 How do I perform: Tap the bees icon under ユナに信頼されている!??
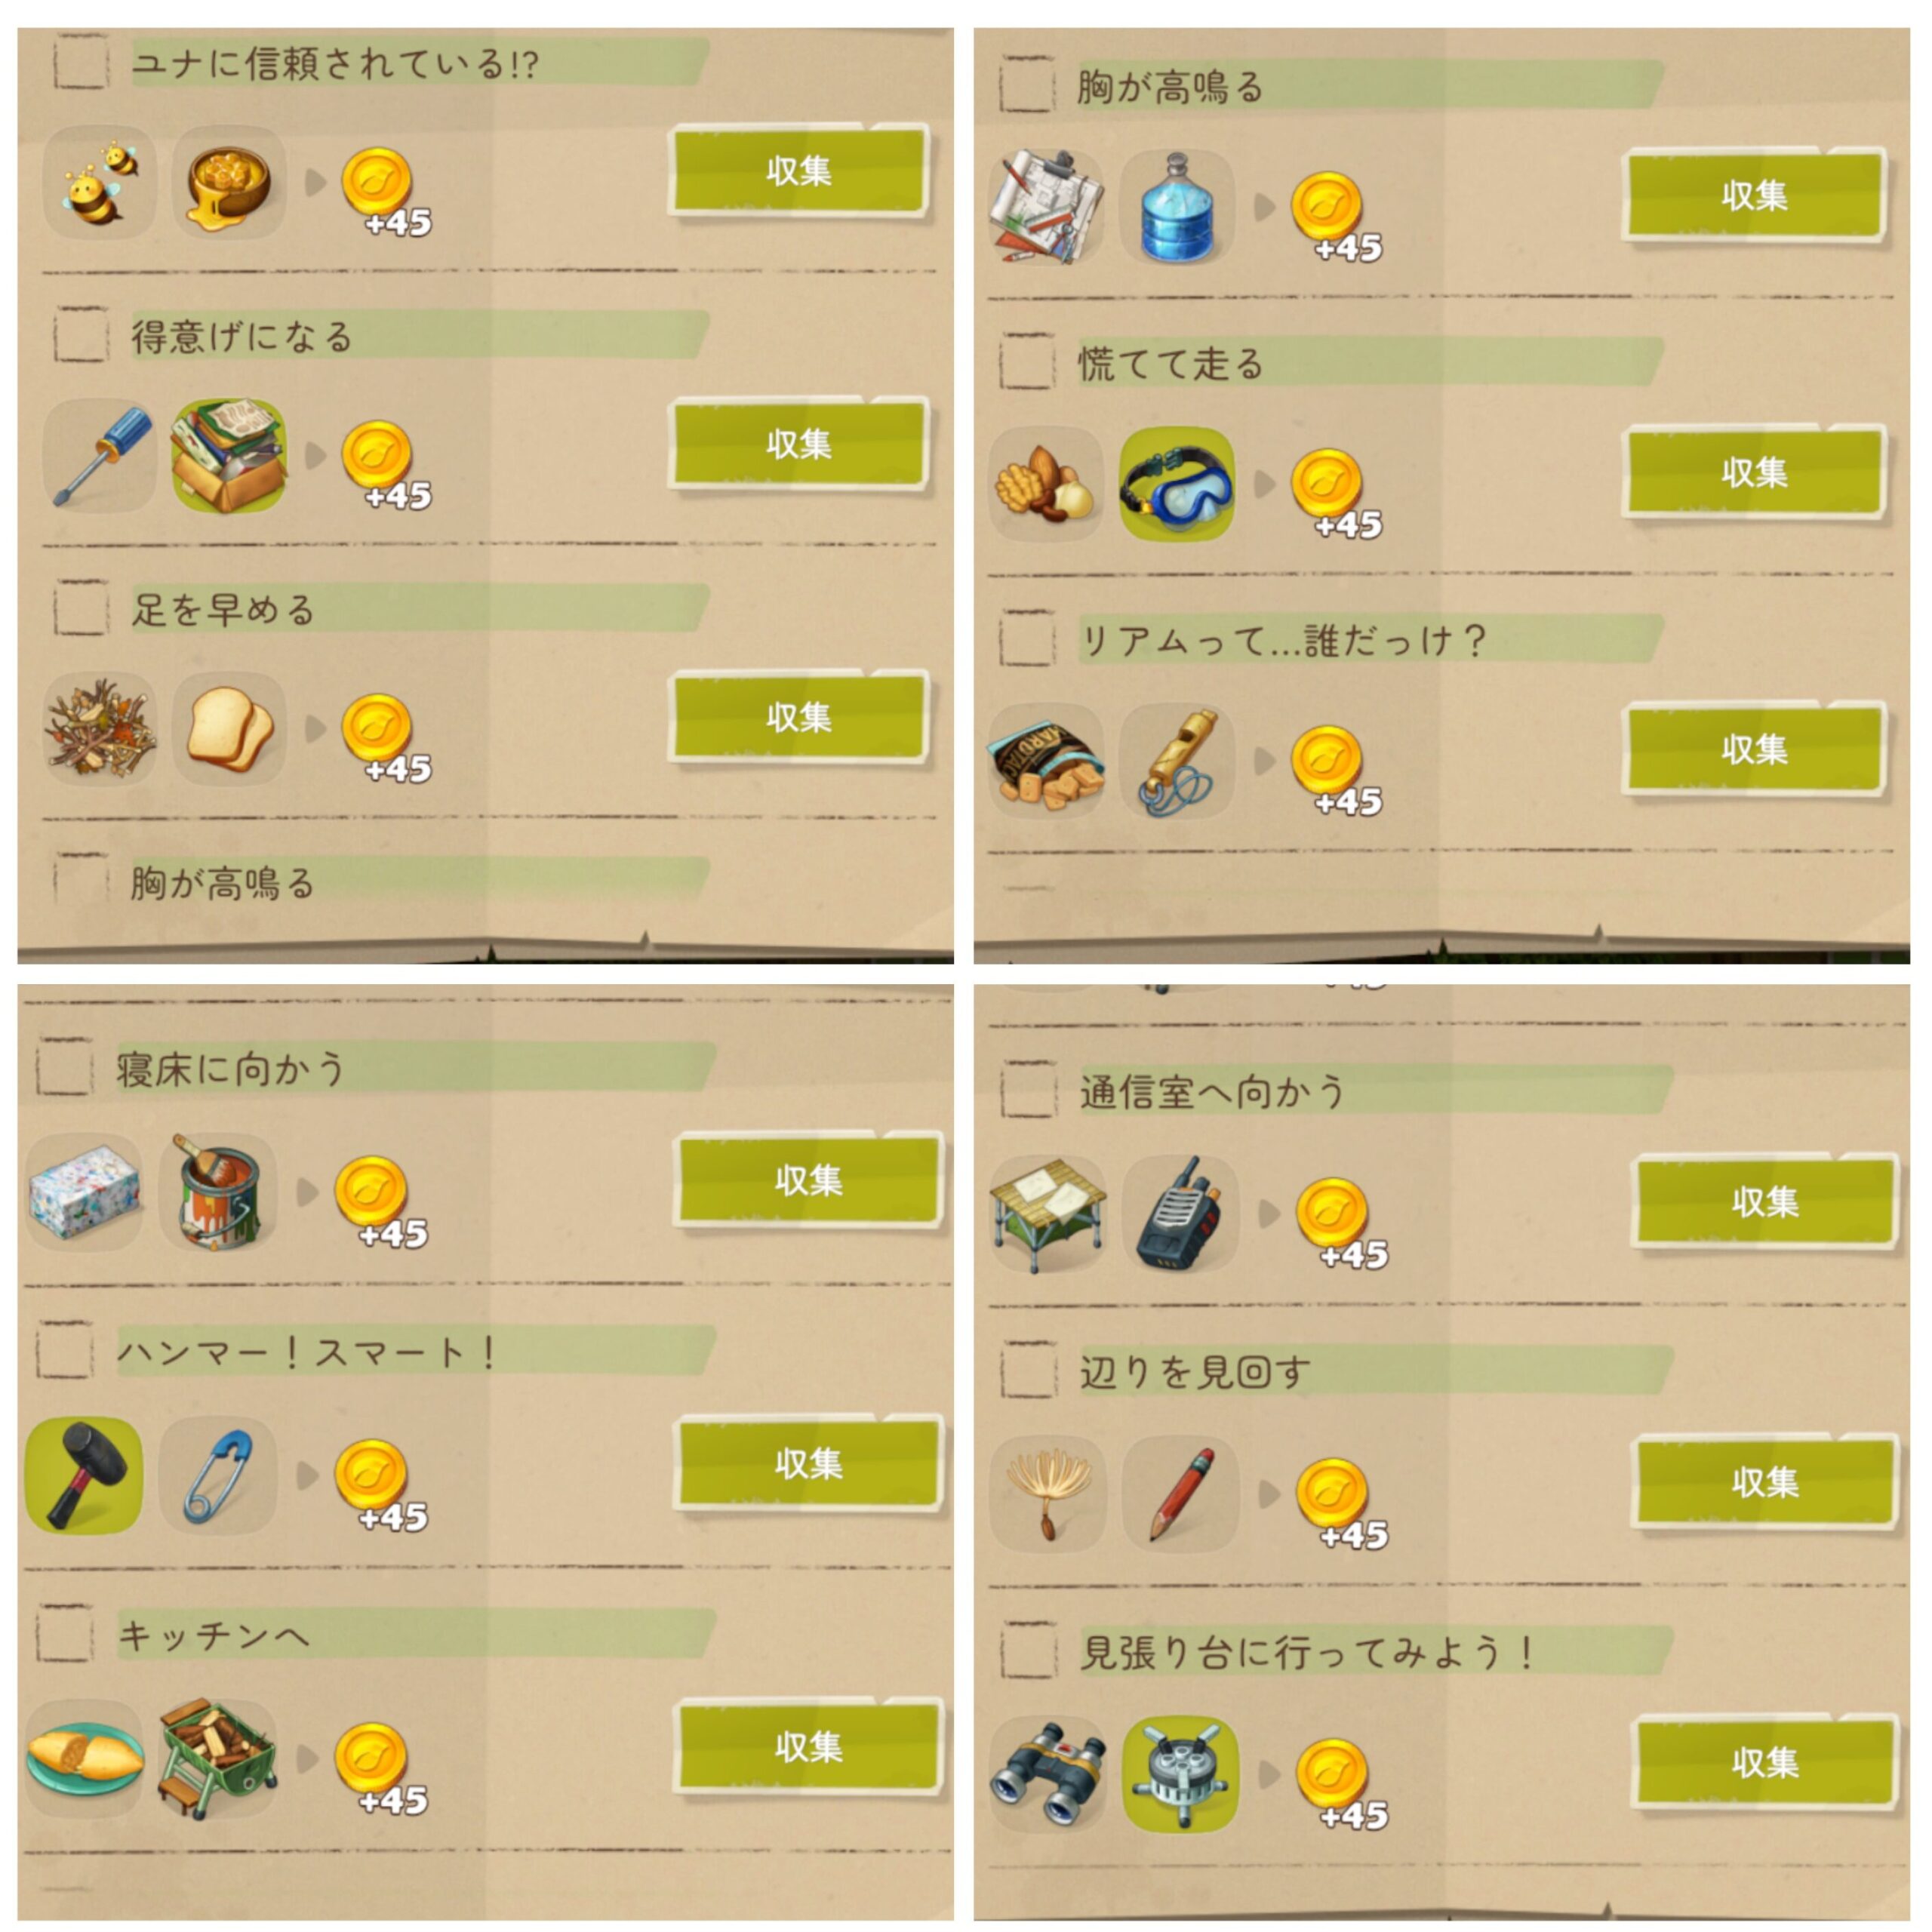point(99,183)
